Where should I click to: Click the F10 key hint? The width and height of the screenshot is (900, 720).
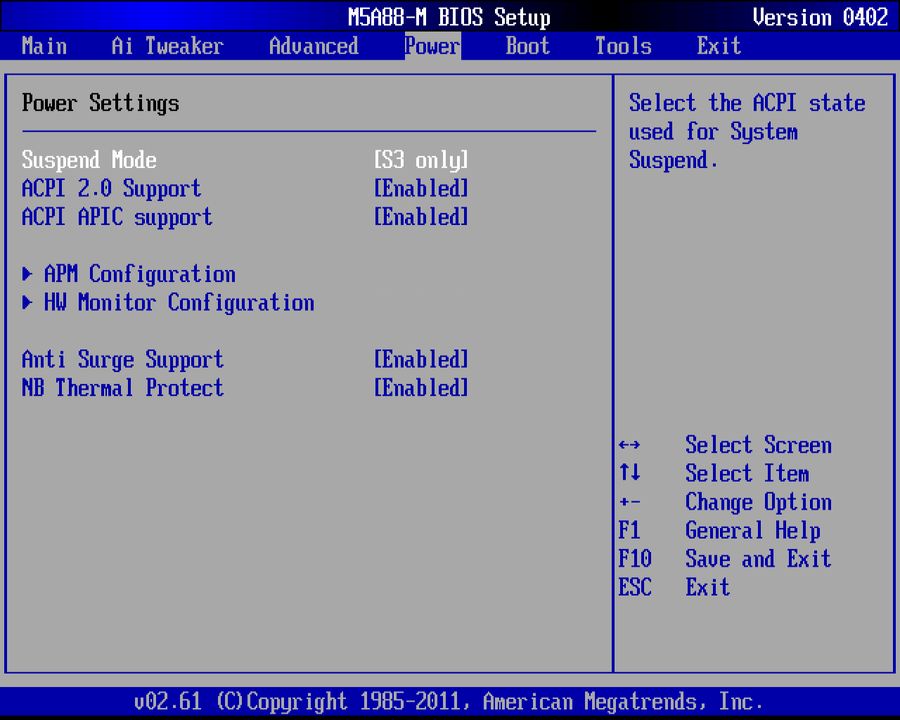(635, 559)
